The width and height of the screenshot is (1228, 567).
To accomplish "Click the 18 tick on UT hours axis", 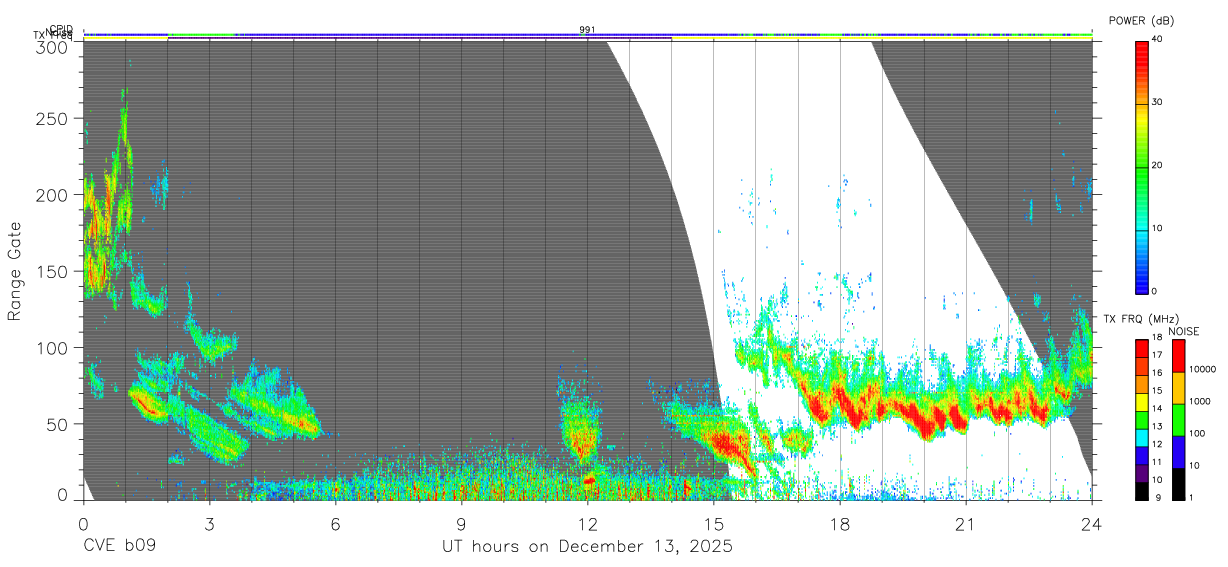I will pyautogui.click(x=840, y=524).
